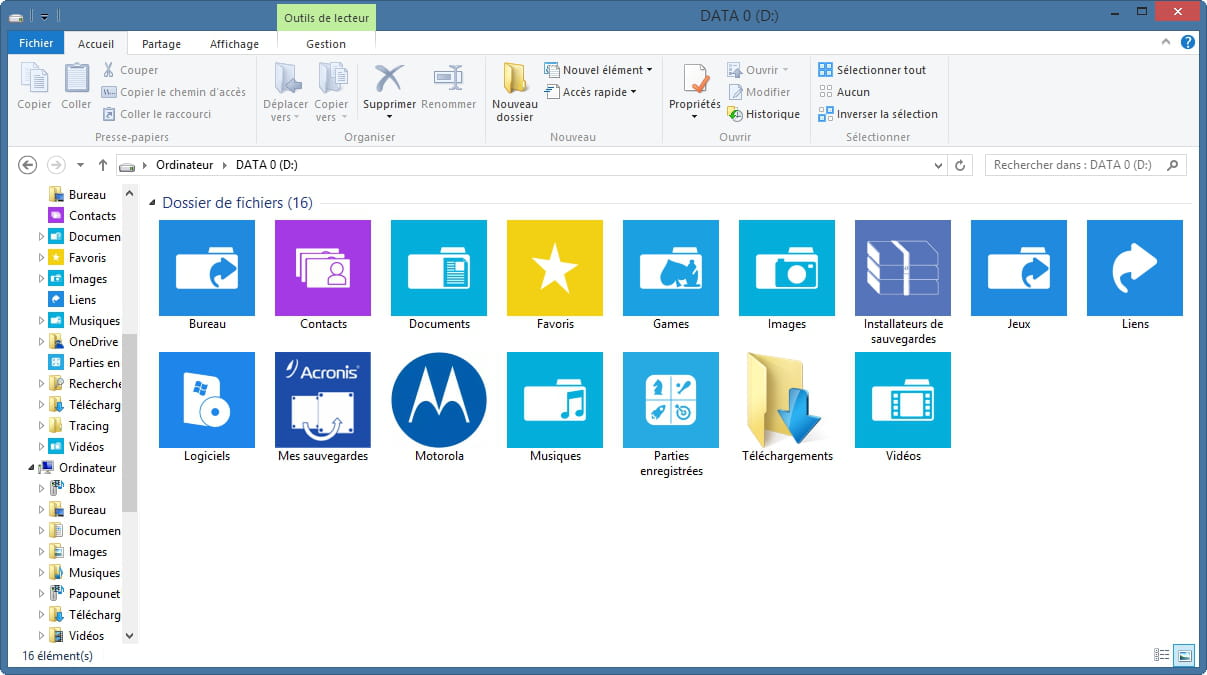Switch to details list view
The image size is (1207, 675).
point(1161,655)
